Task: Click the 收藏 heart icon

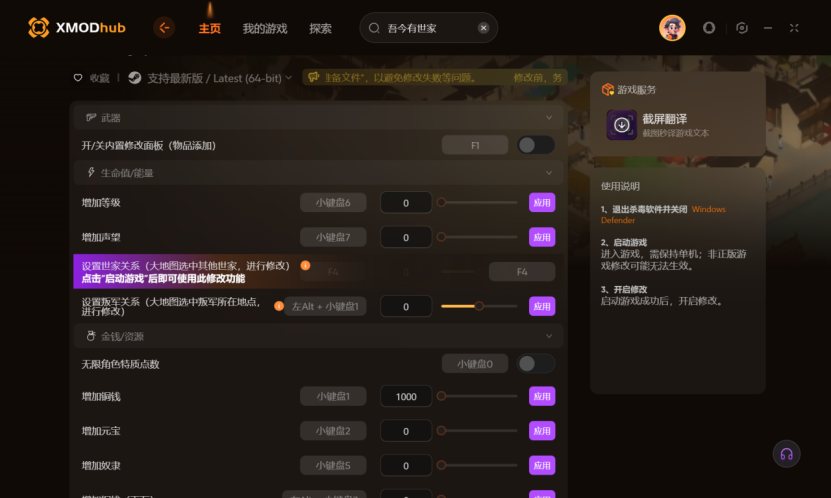Action: pyautogui.click(x=78, y=78)
